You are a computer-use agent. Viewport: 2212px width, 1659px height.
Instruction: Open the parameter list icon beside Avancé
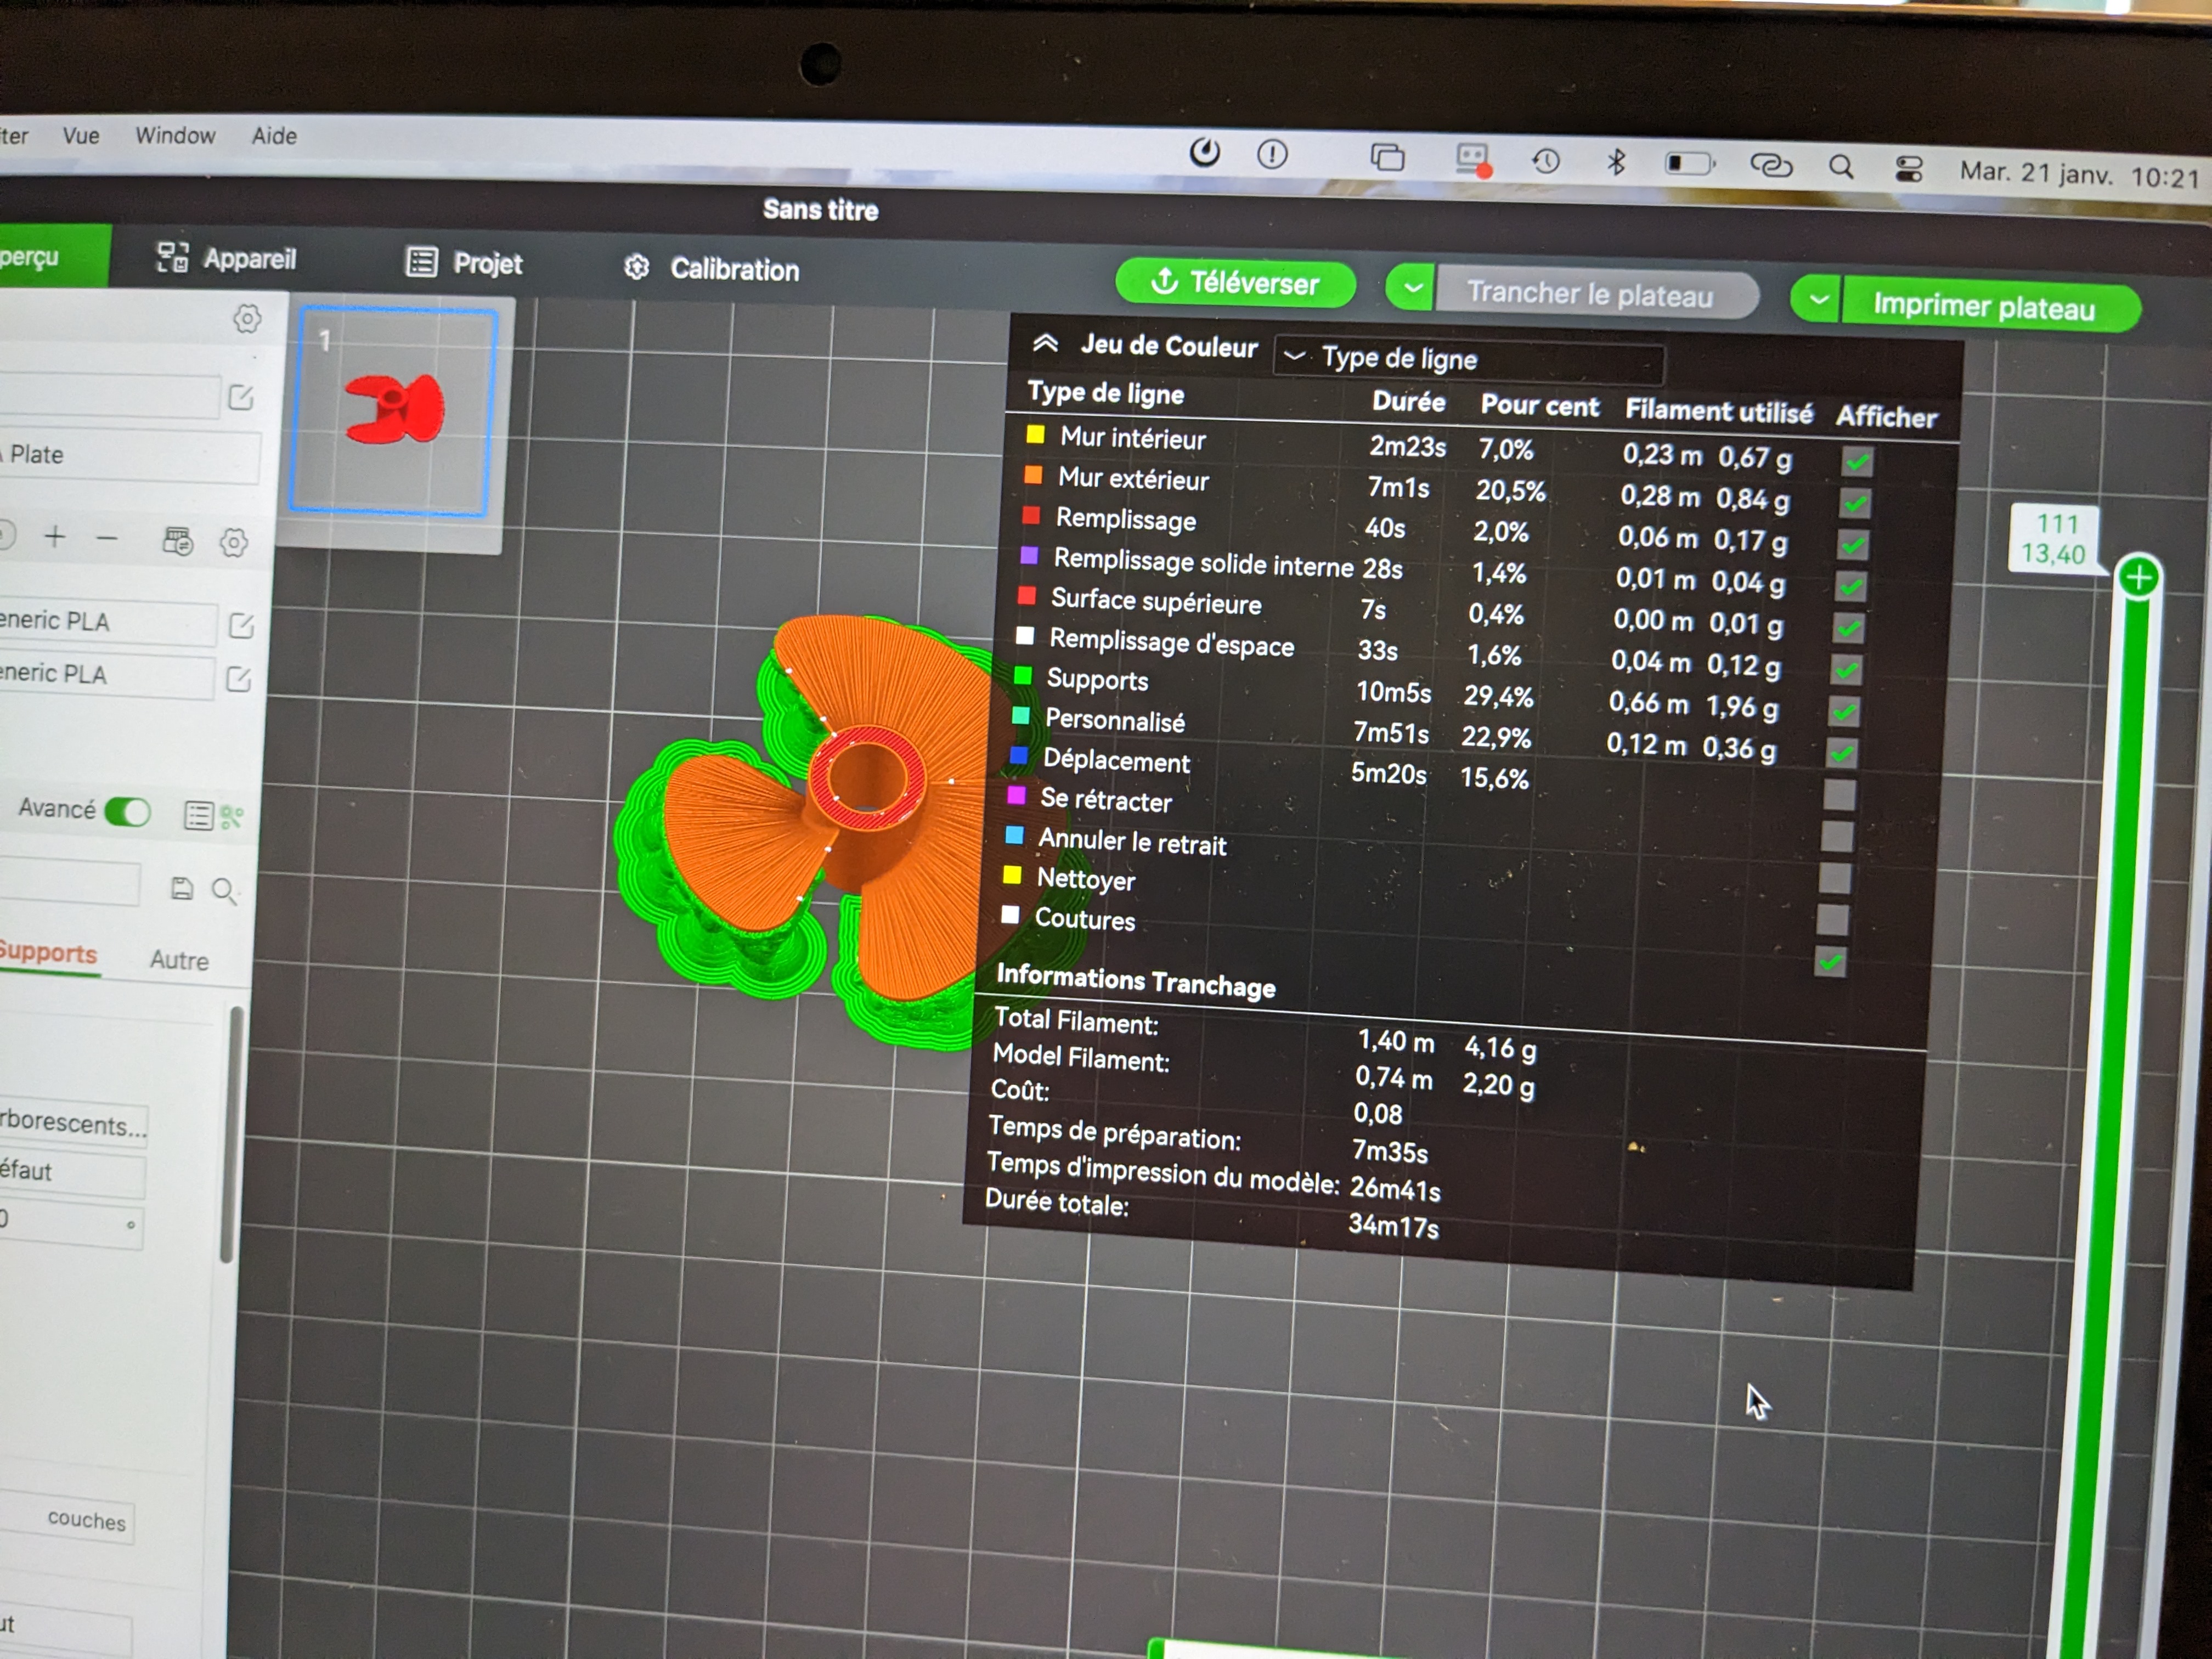point(198,816)
